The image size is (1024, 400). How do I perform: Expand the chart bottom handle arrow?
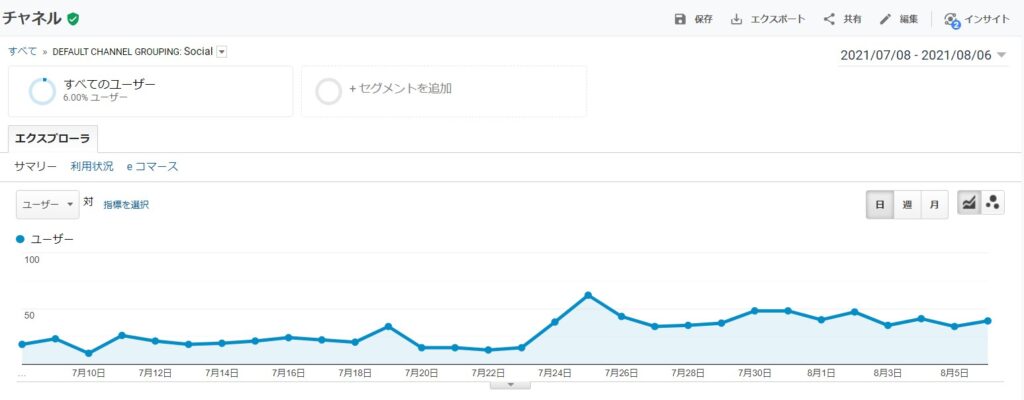[510, 385]
